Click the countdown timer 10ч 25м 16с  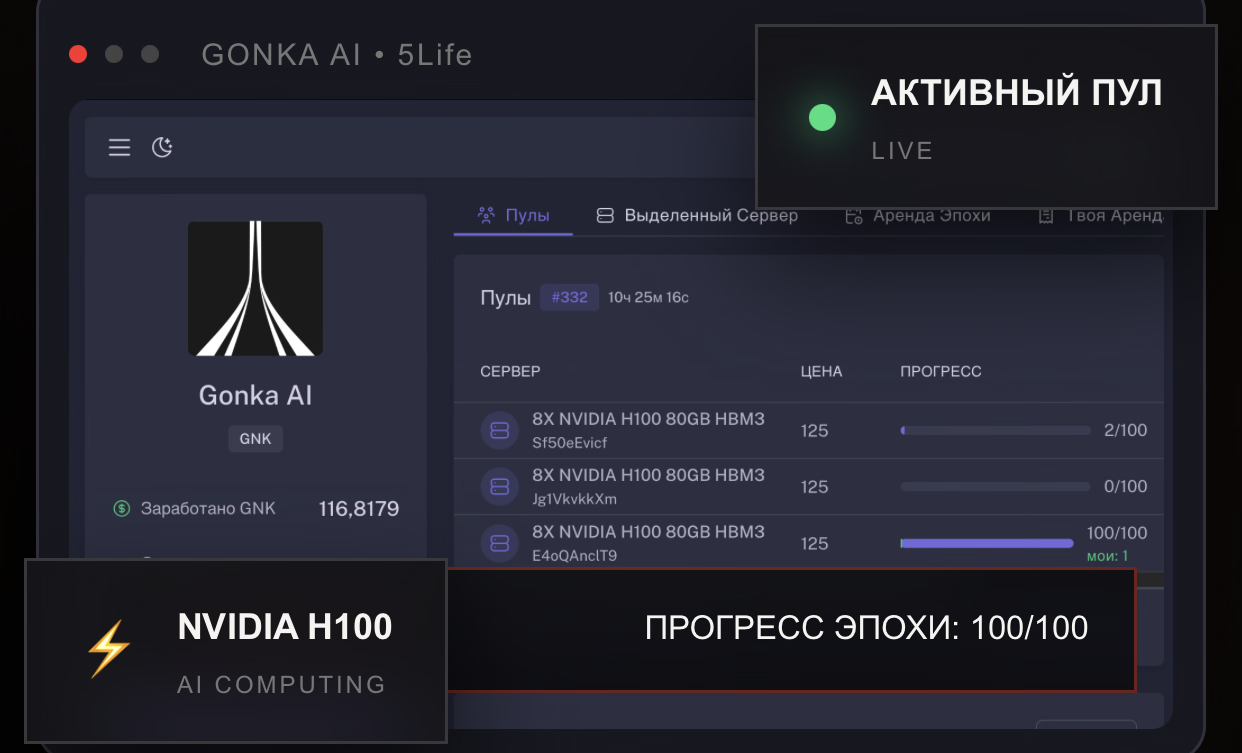click(x=648, y=297)
